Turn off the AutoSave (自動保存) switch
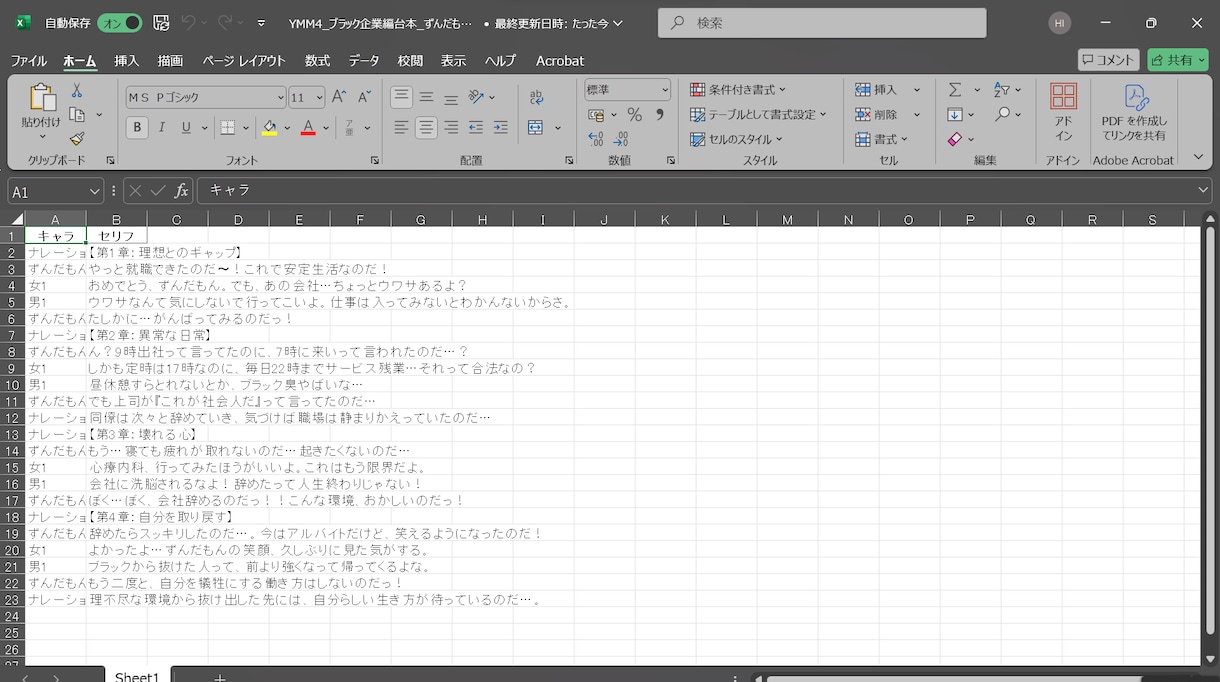1220x682 pixels. coord(120,23)
